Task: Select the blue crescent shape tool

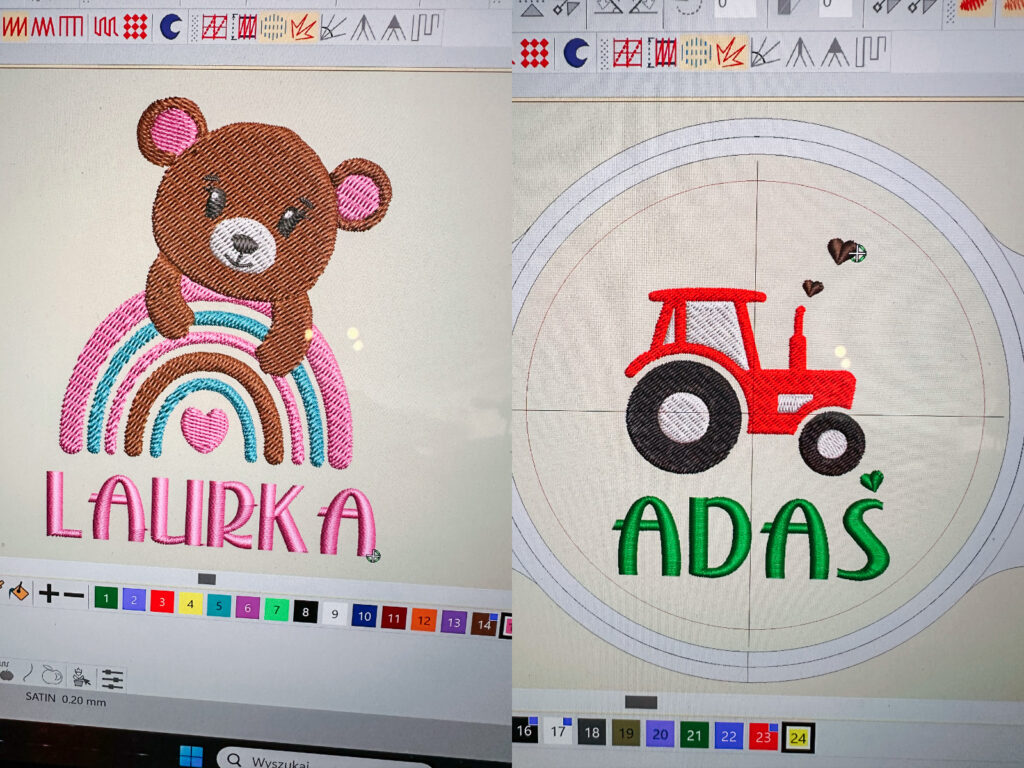Action: (170, 27)
